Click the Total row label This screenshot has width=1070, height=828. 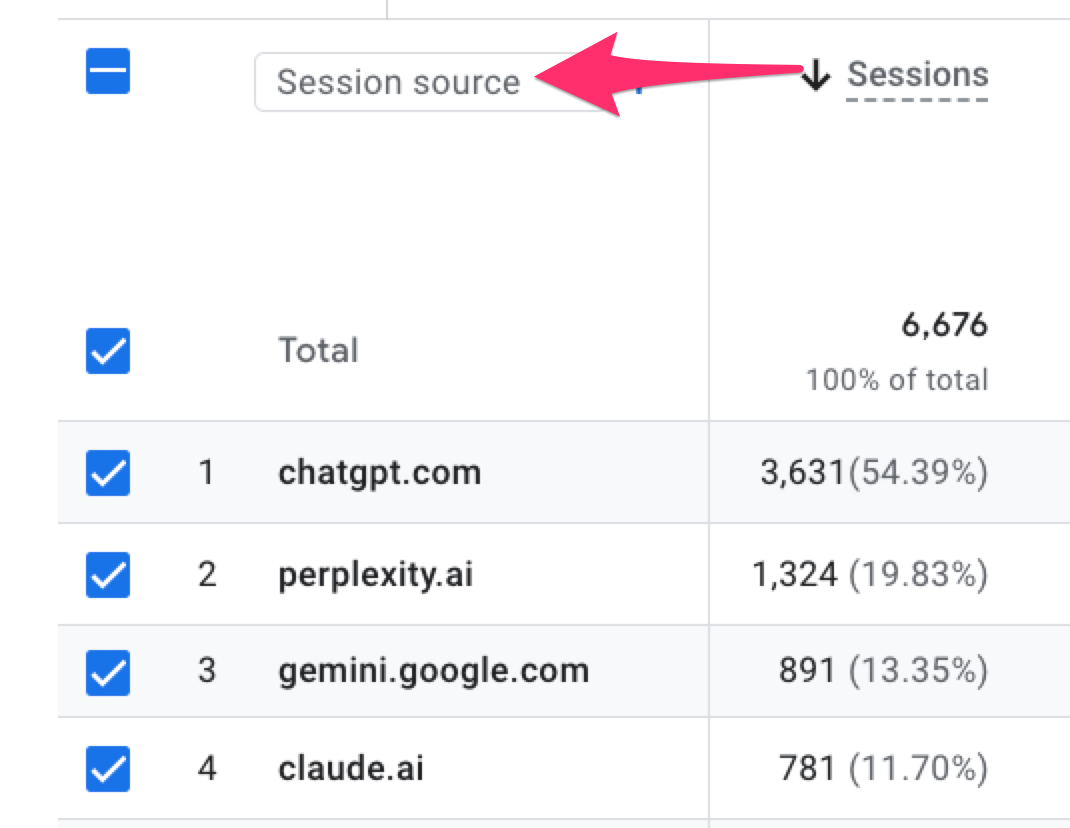tap(318, 351)
